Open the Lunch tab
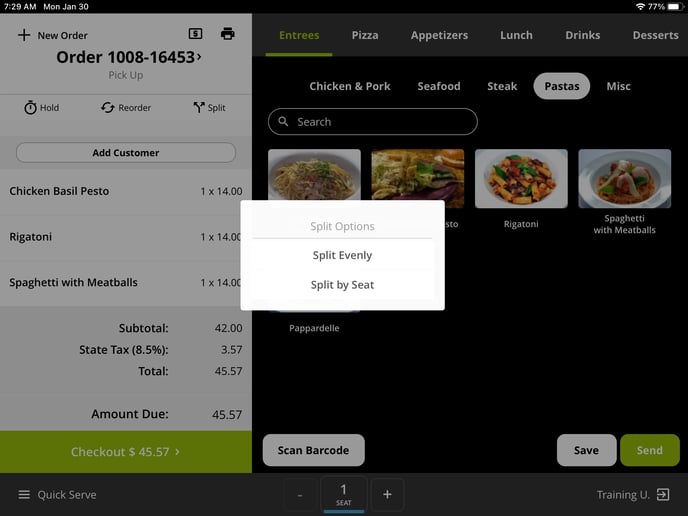 click(516, 35)
